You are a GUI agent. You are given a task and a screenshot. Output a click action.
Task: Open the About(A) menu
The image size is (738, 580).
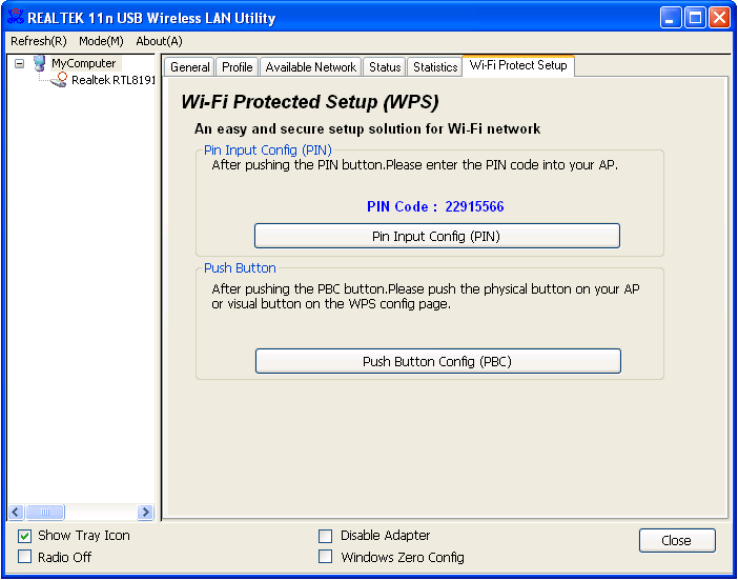159,41
